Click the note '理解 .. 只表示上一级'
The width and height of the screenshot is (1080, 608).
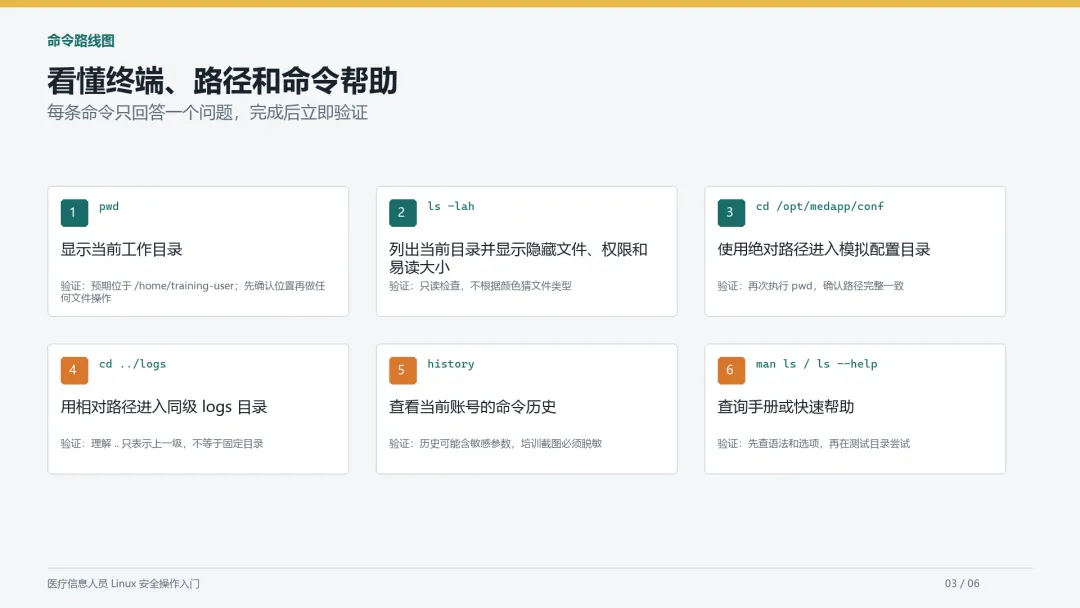[x=162, y=443]
